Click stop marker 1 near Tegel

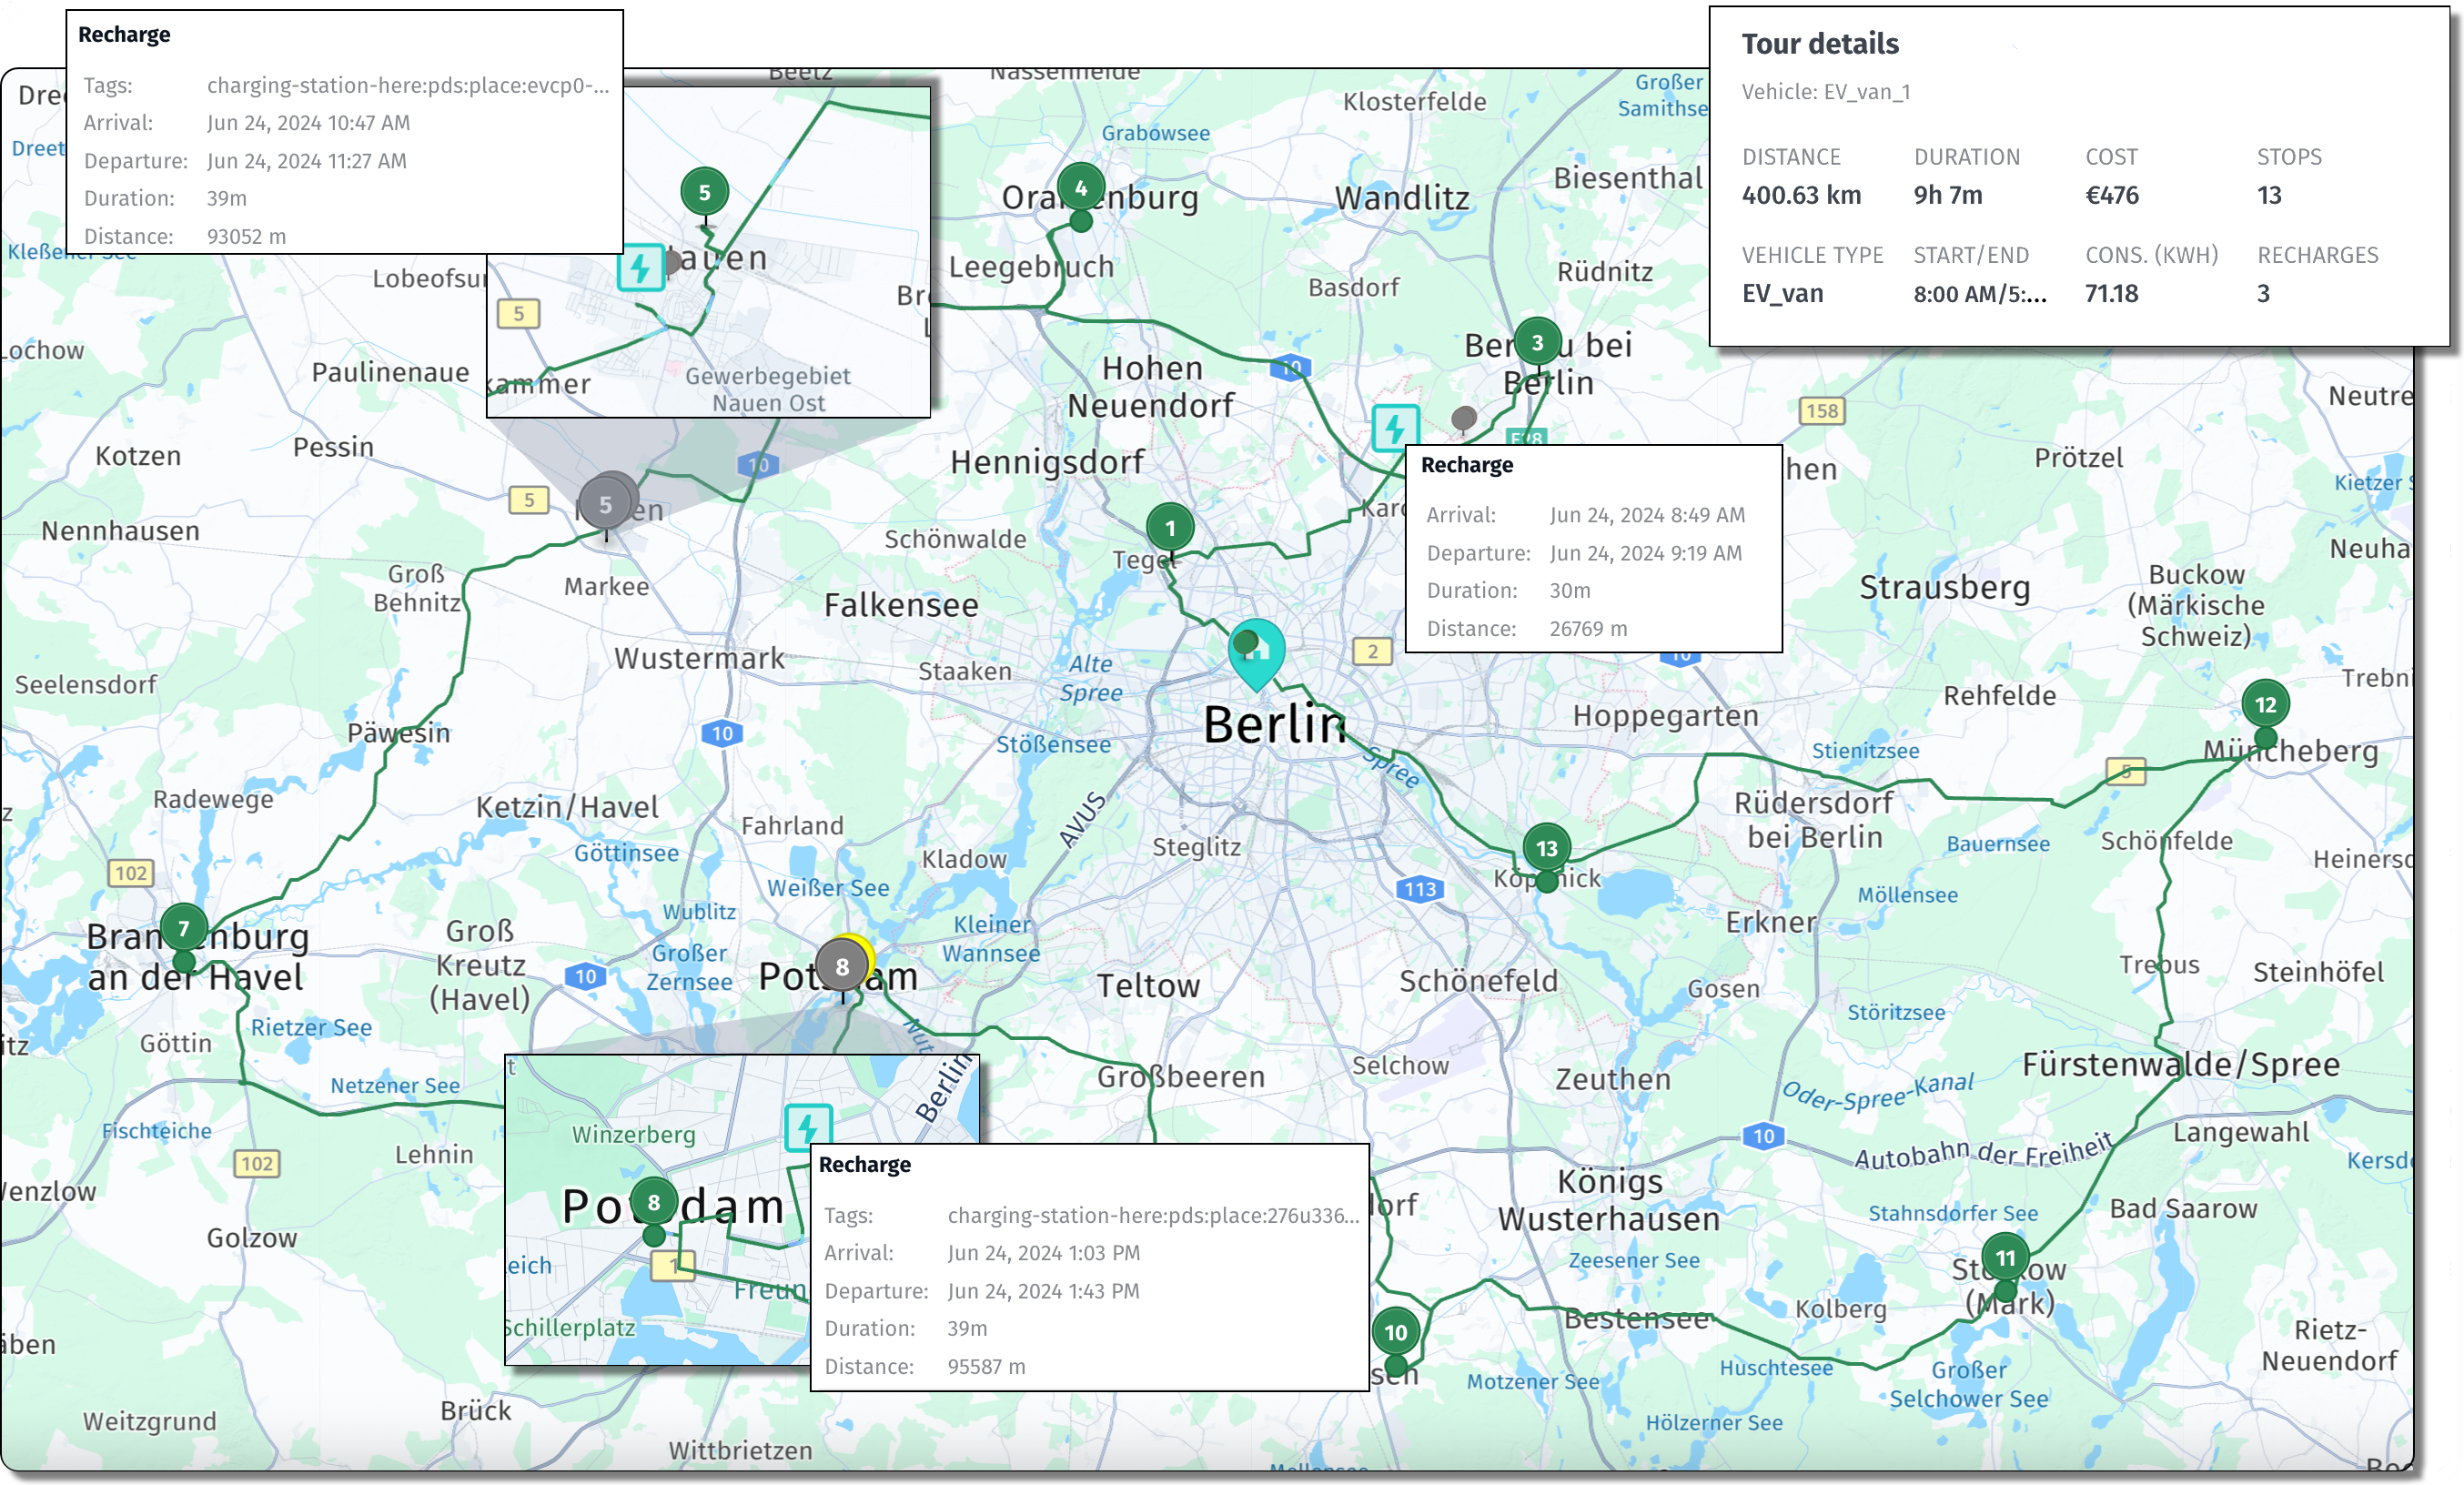coord(1170,528)
